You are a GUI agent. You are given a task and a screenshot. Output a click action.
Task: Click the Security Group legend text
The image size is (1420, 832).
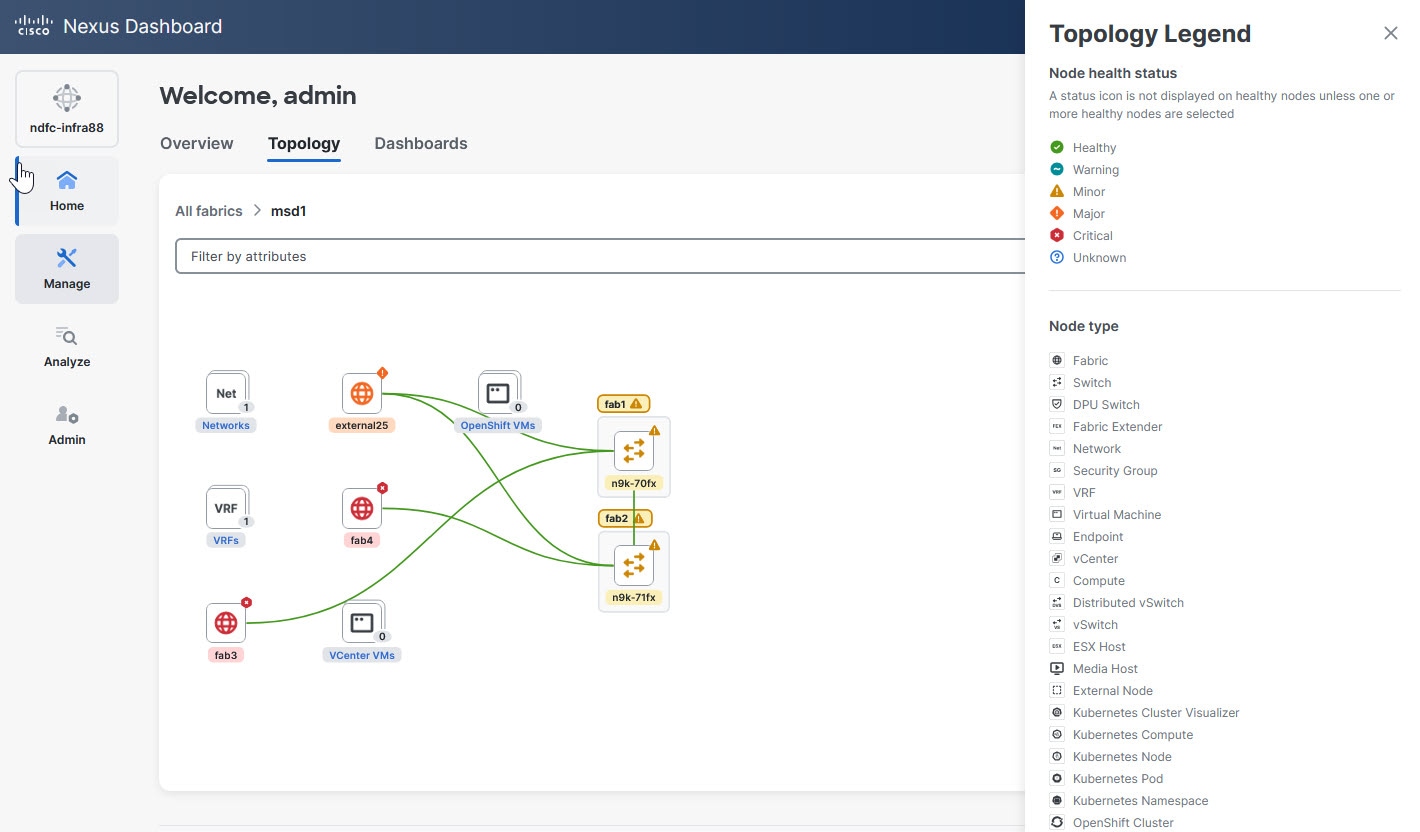tap(1115, 470)
